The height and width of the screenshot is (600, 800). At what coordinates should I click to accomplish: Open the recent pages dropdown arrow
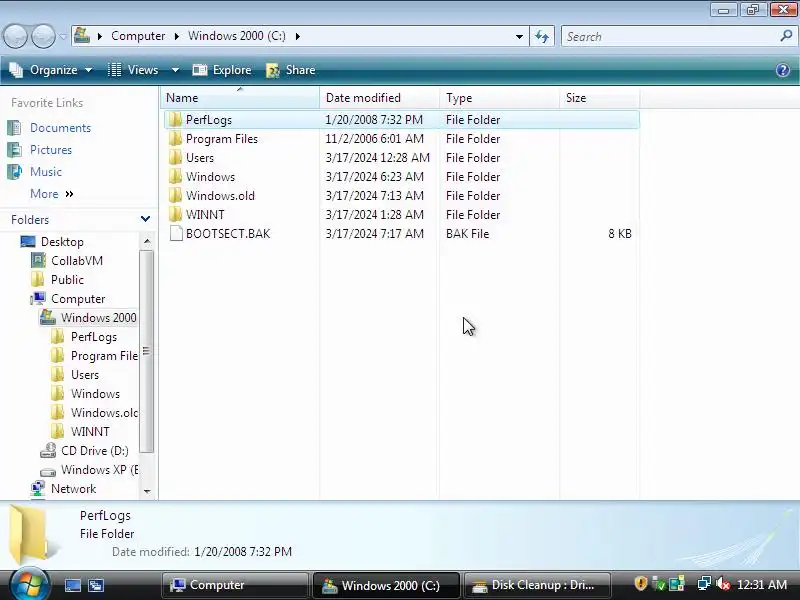pos(63,37)
